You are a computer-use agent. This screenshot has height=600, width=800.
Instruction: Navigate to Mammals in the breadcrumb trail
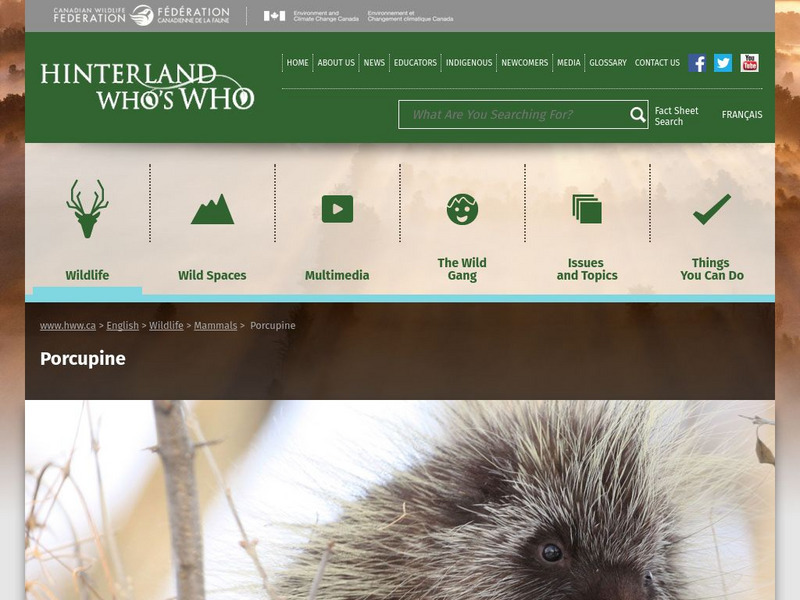[x=214, y=325]
